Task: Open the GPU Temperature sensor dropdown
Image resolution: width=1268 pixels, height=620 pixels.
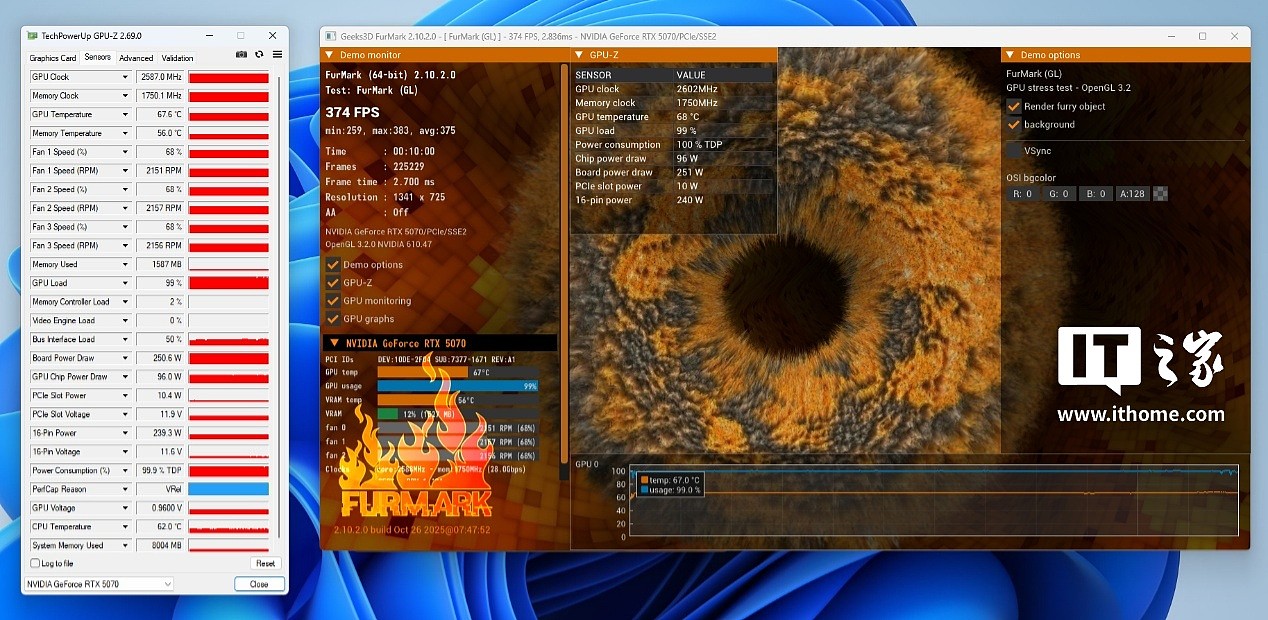Action: point(125,114)
